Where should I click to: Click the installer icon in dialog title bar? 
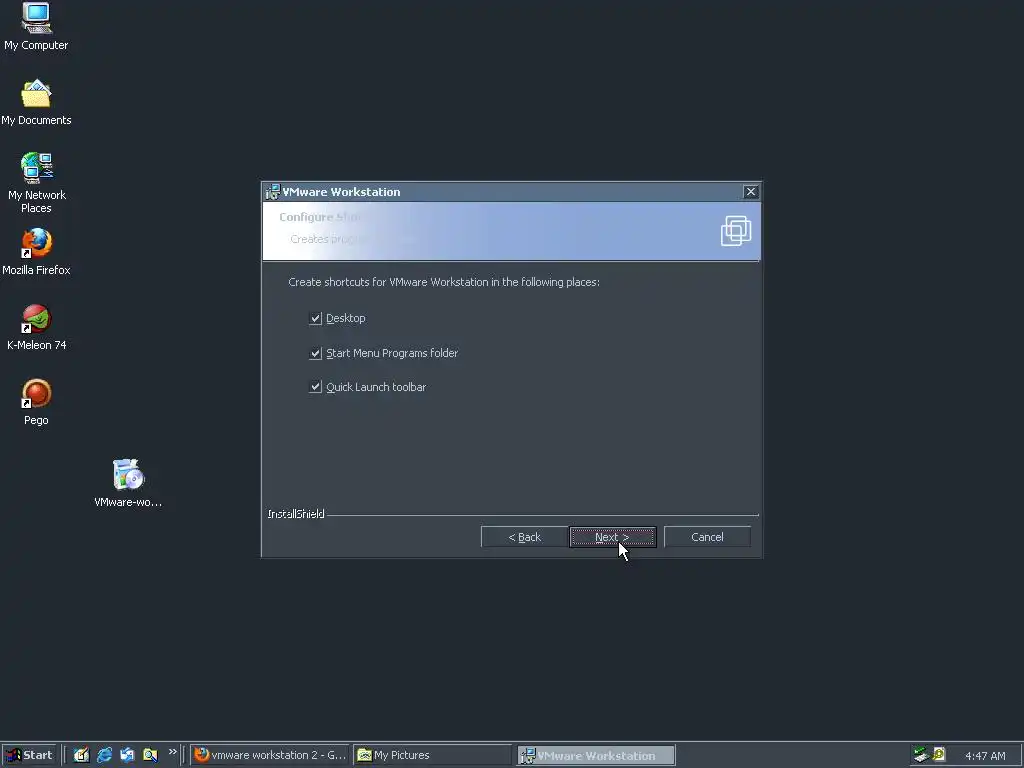272,191
